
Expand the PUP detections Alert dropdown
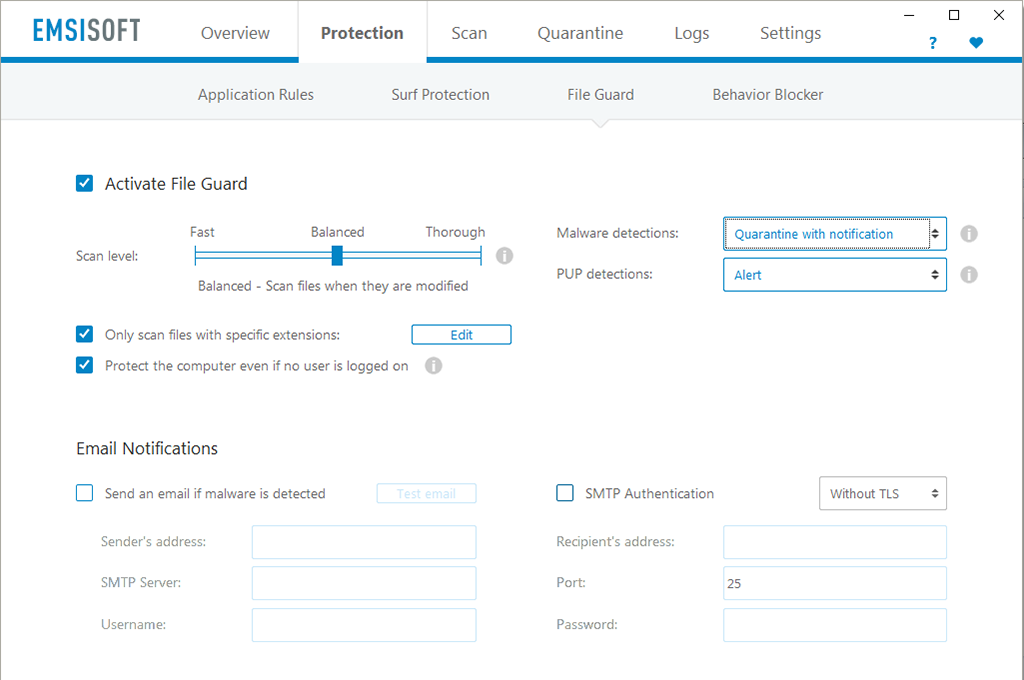(x=834, y=275)
